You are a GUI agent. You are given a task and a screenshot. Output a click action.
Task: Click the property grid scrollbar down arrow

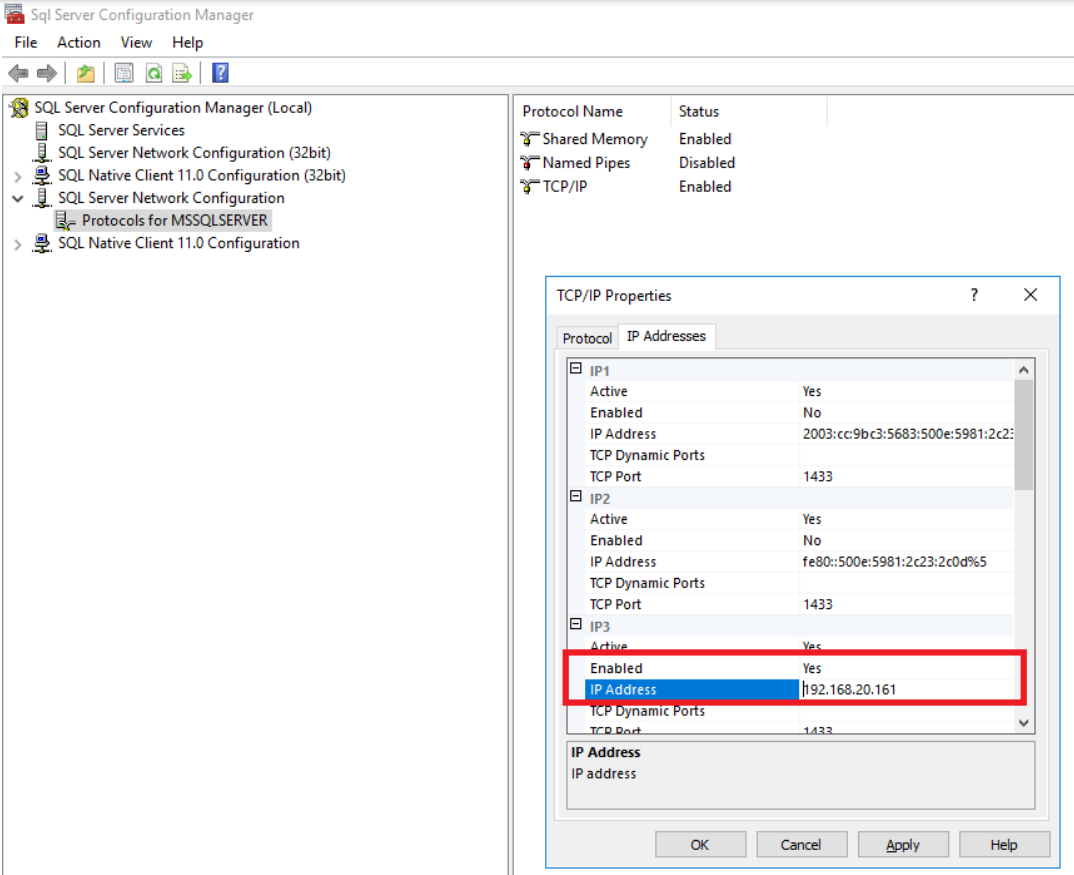(x=1023, y=722)
